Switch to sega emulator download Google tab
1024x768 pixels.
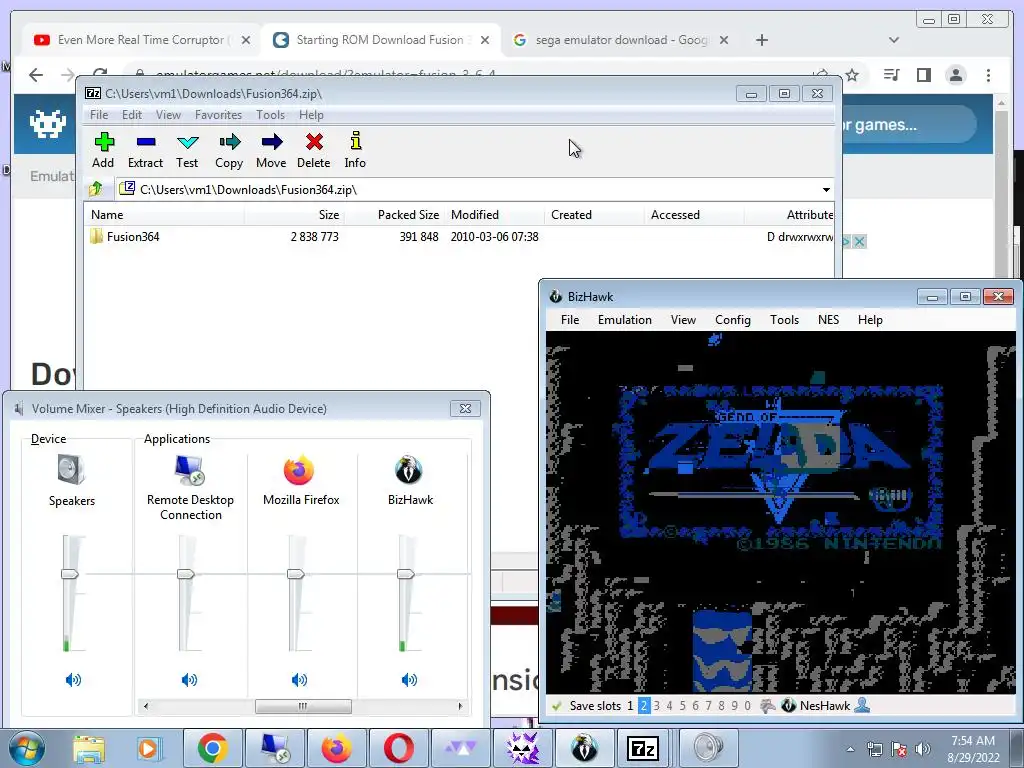point(620,40)
